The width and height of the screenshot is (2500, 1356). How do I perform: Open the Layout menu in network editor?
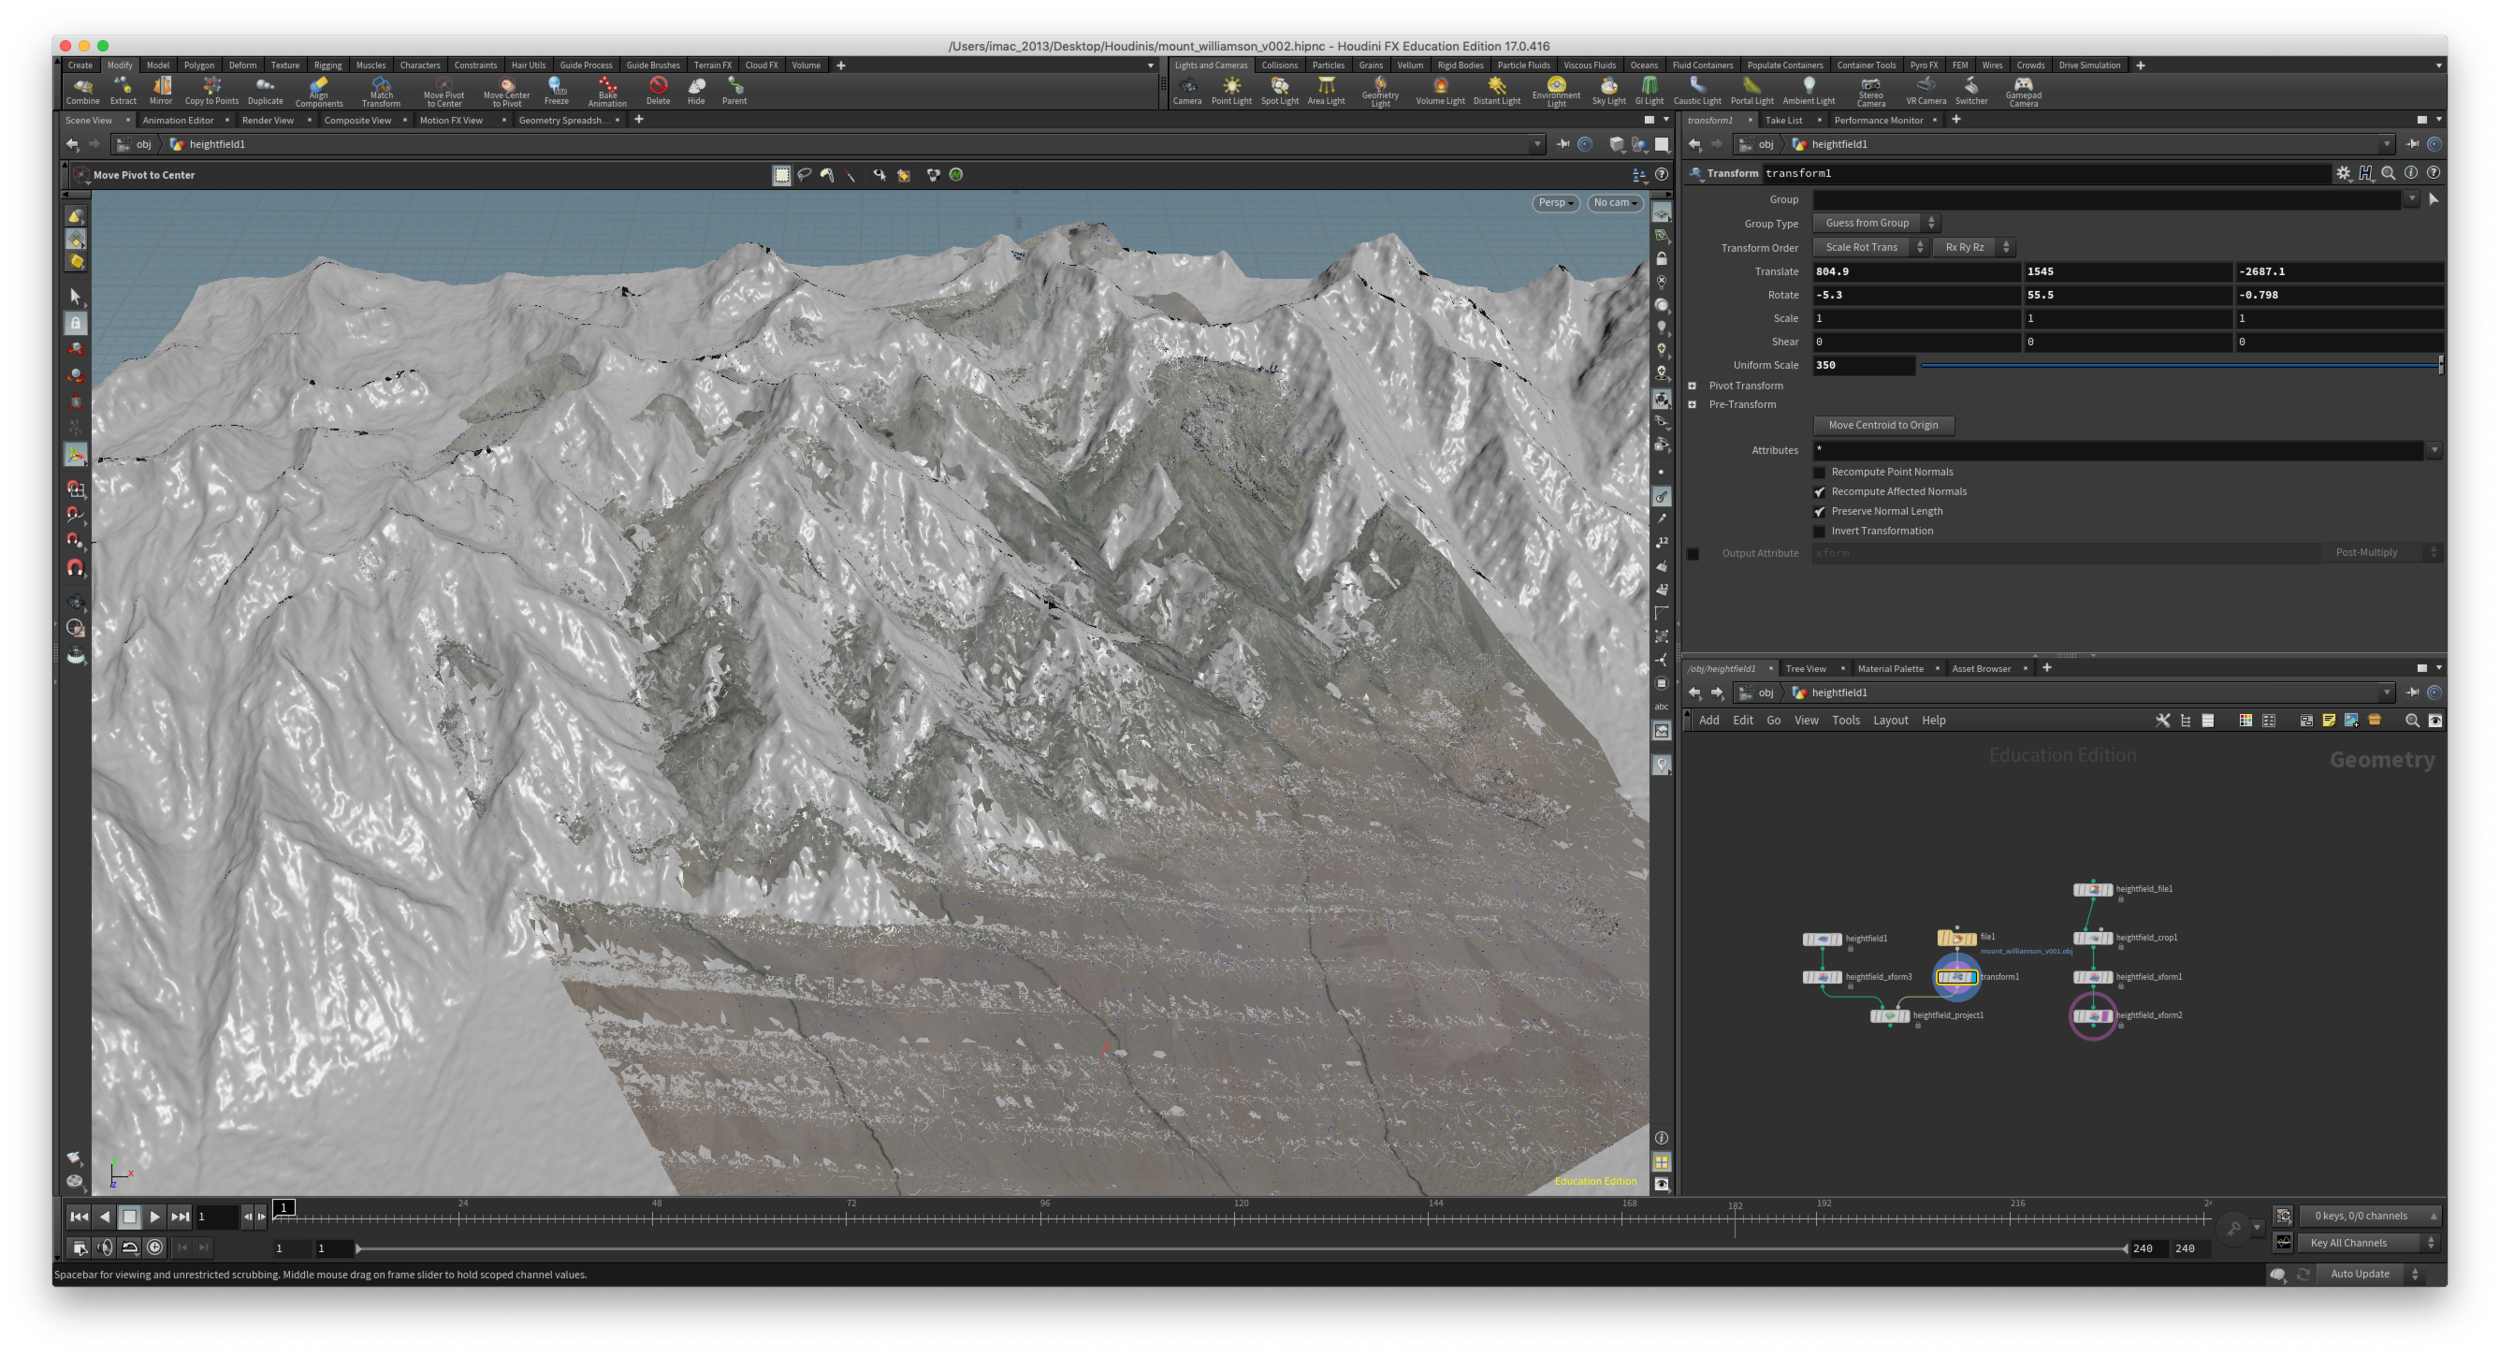1890,720
